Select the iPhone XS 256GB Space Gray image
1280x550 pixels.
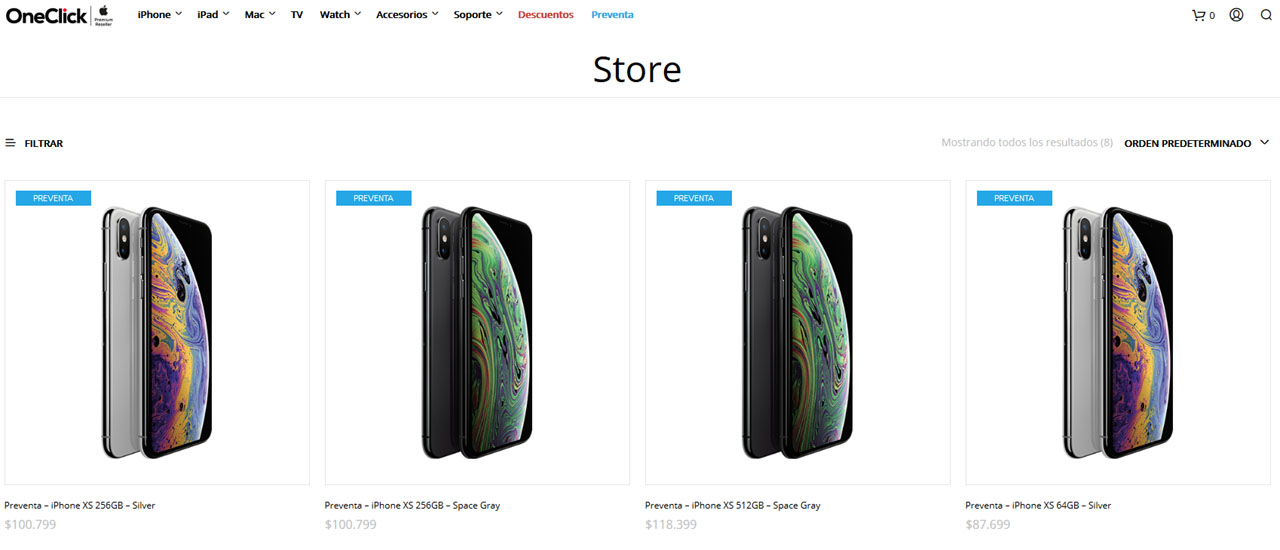(477, 332)
